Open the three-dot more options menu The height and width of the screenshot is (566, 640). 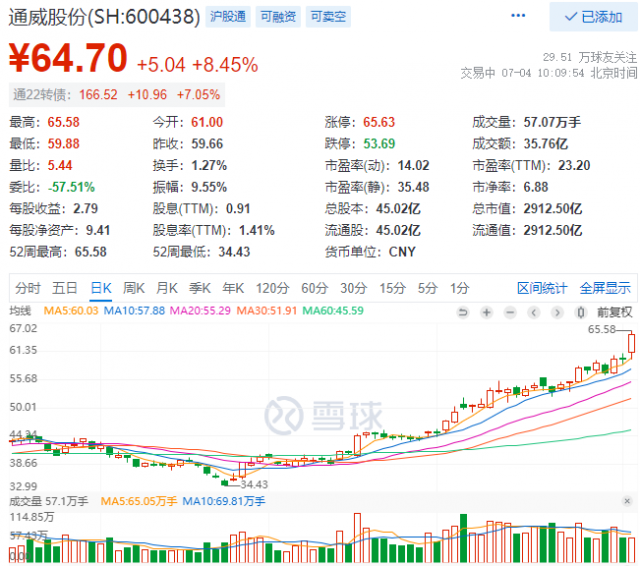coord(518,17)
